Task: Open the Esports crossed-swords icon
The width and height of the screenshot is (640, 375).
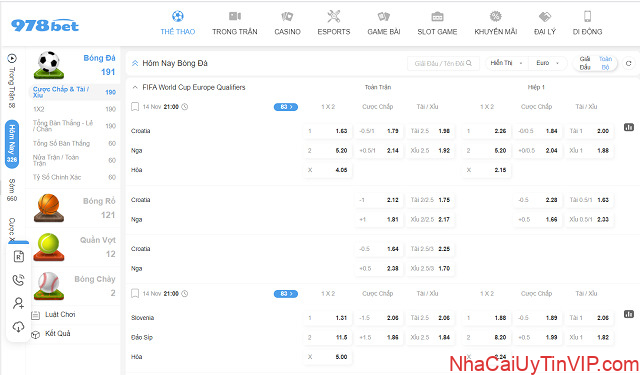Action: tap(333, 16)
